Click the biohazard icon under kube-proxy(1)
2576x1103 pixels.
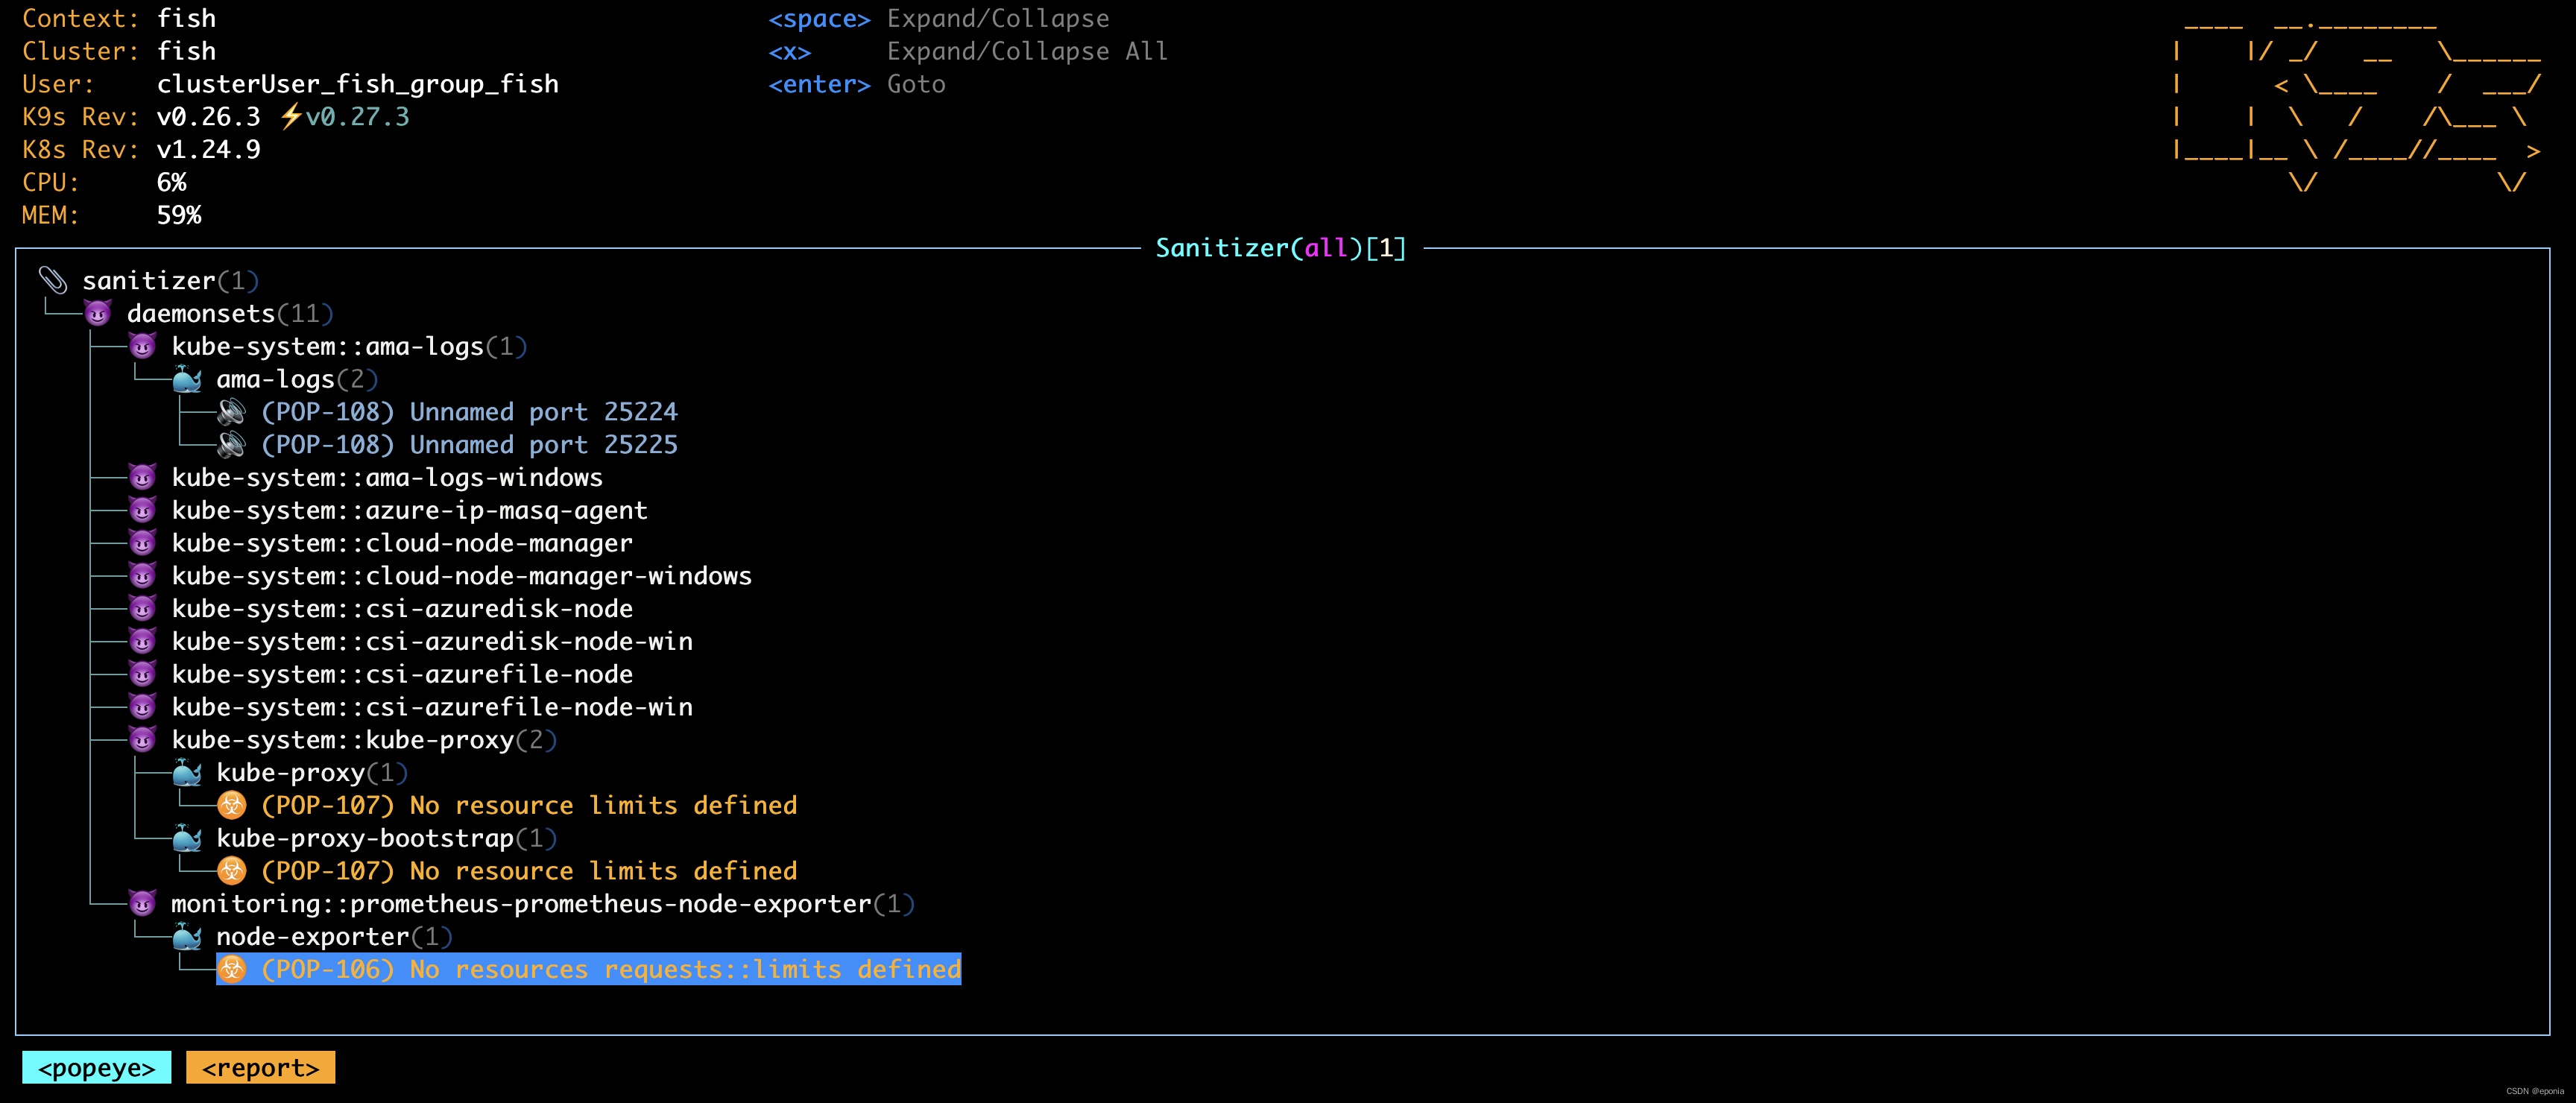click(x=232, y=806)
